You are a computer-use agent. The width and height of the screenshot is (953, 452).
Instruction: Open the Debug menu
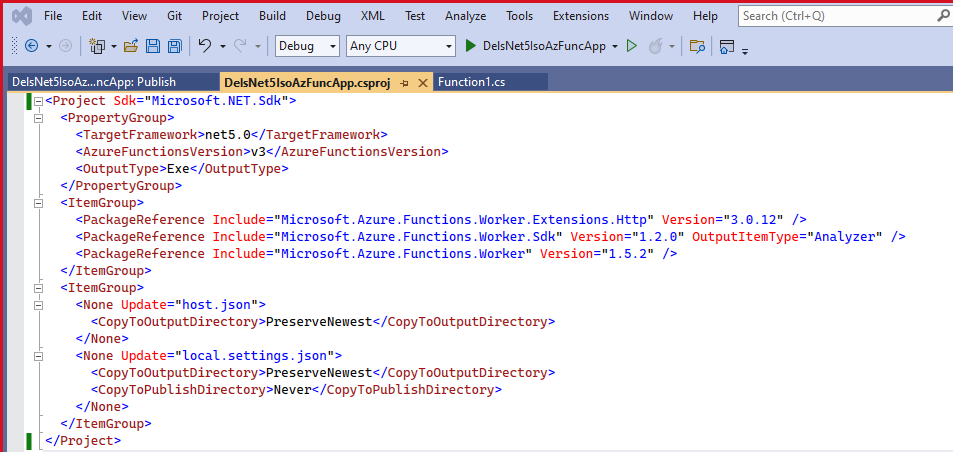click(x=323, y=16)
